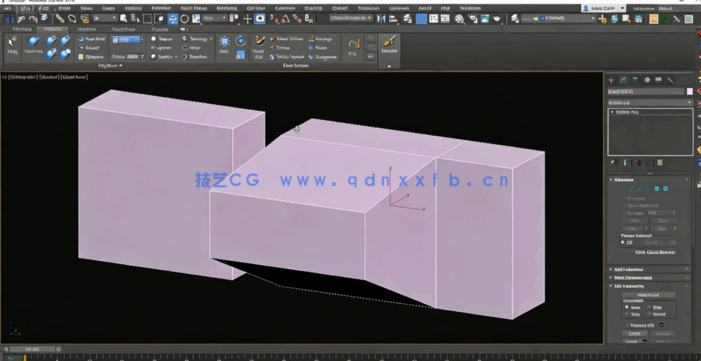Select Polygon sub-object level icon
The image size is (701, 361).
[x=656, y=188]
